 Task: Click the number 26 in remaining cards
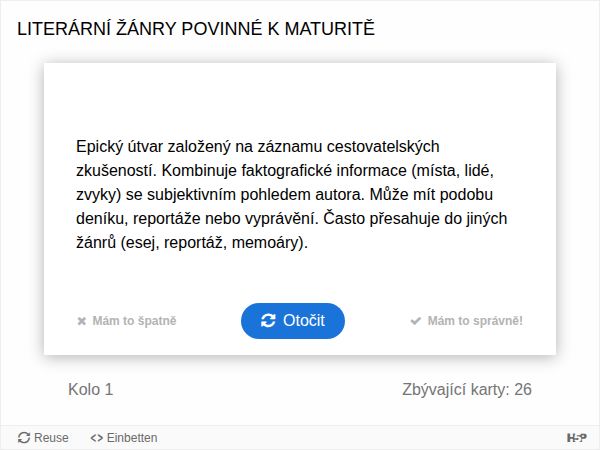pyautogui.click(x=523, y=389)
